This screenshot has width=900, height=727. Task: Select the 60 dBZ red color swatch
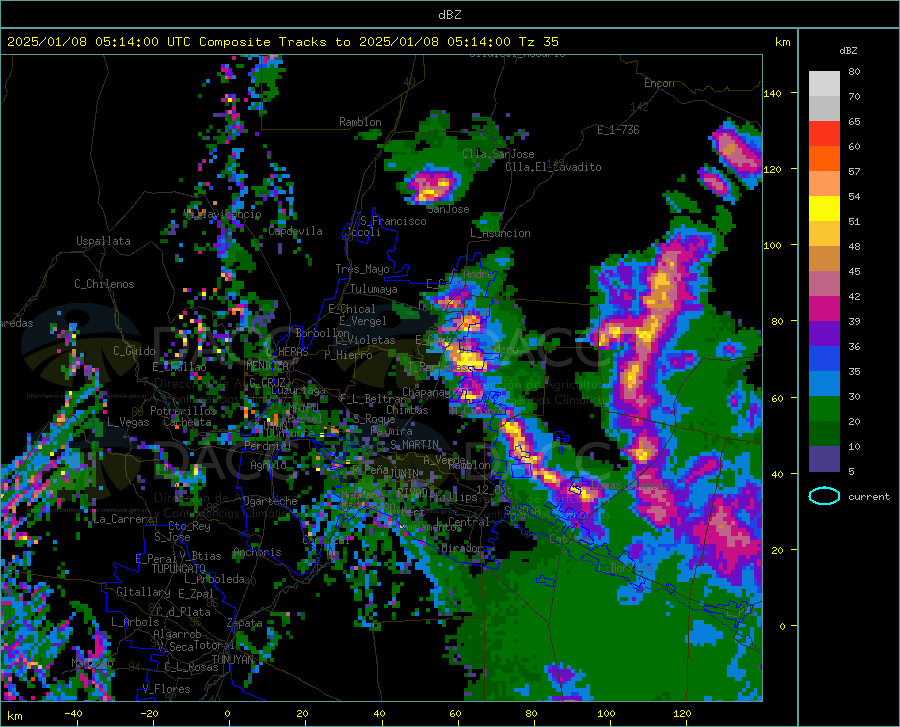click(x=824, y=134)
